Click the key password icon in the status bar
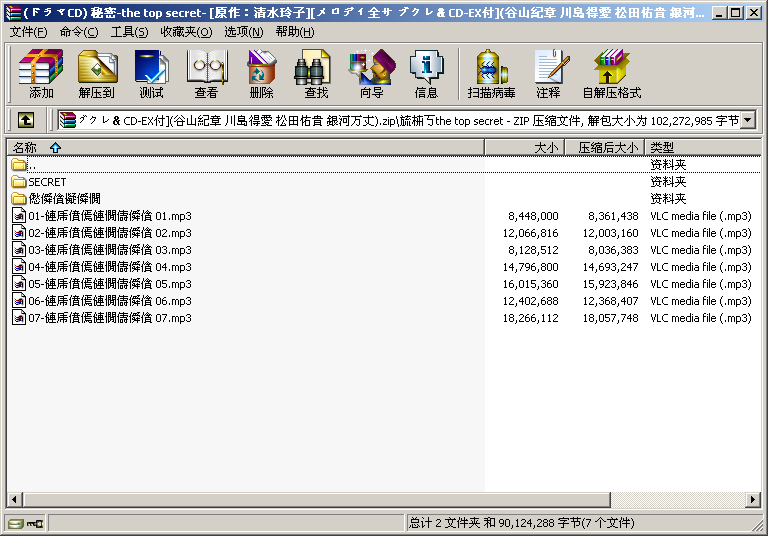This screenshot has height=536, width=768. pos(35,524)
